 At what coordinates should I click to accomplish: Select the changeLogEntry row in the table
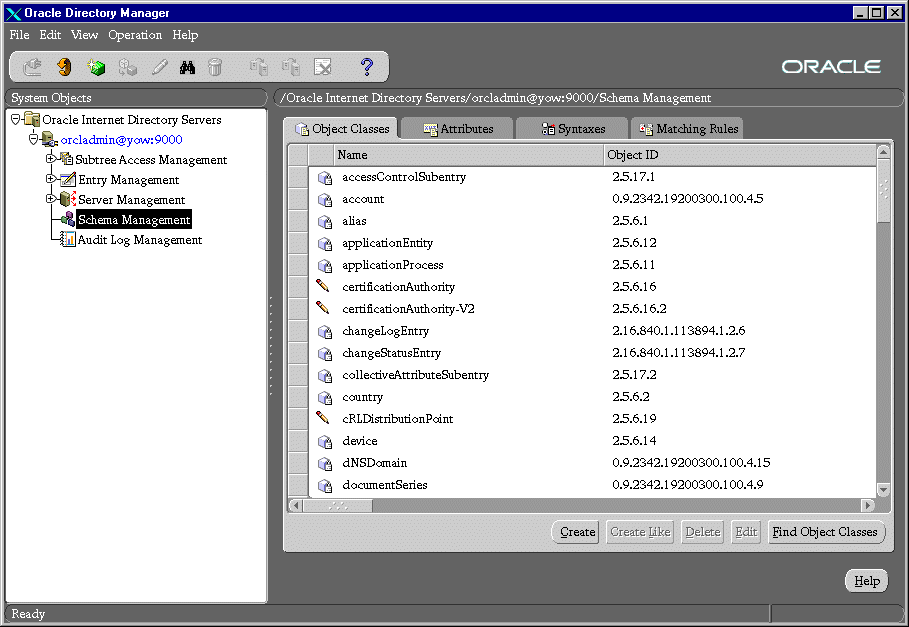point(385,331)
